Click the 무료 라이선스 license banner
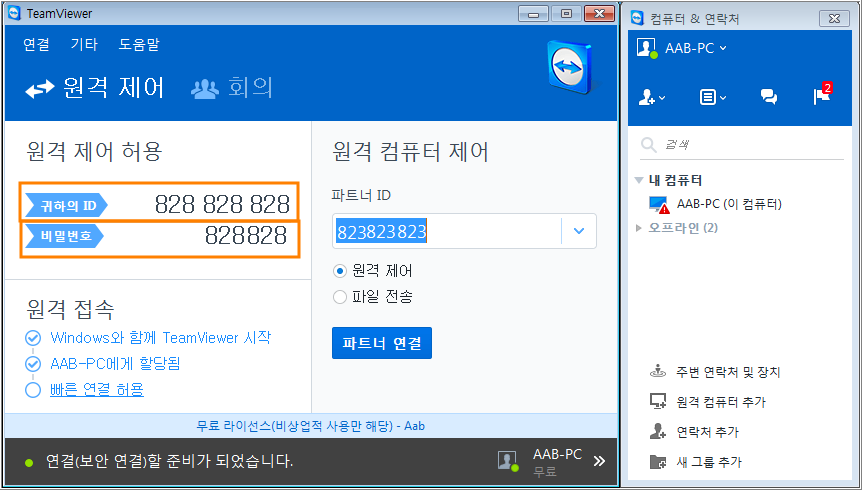Image resolution: width=862 pixels, height=490 pixels. (311, 426)
